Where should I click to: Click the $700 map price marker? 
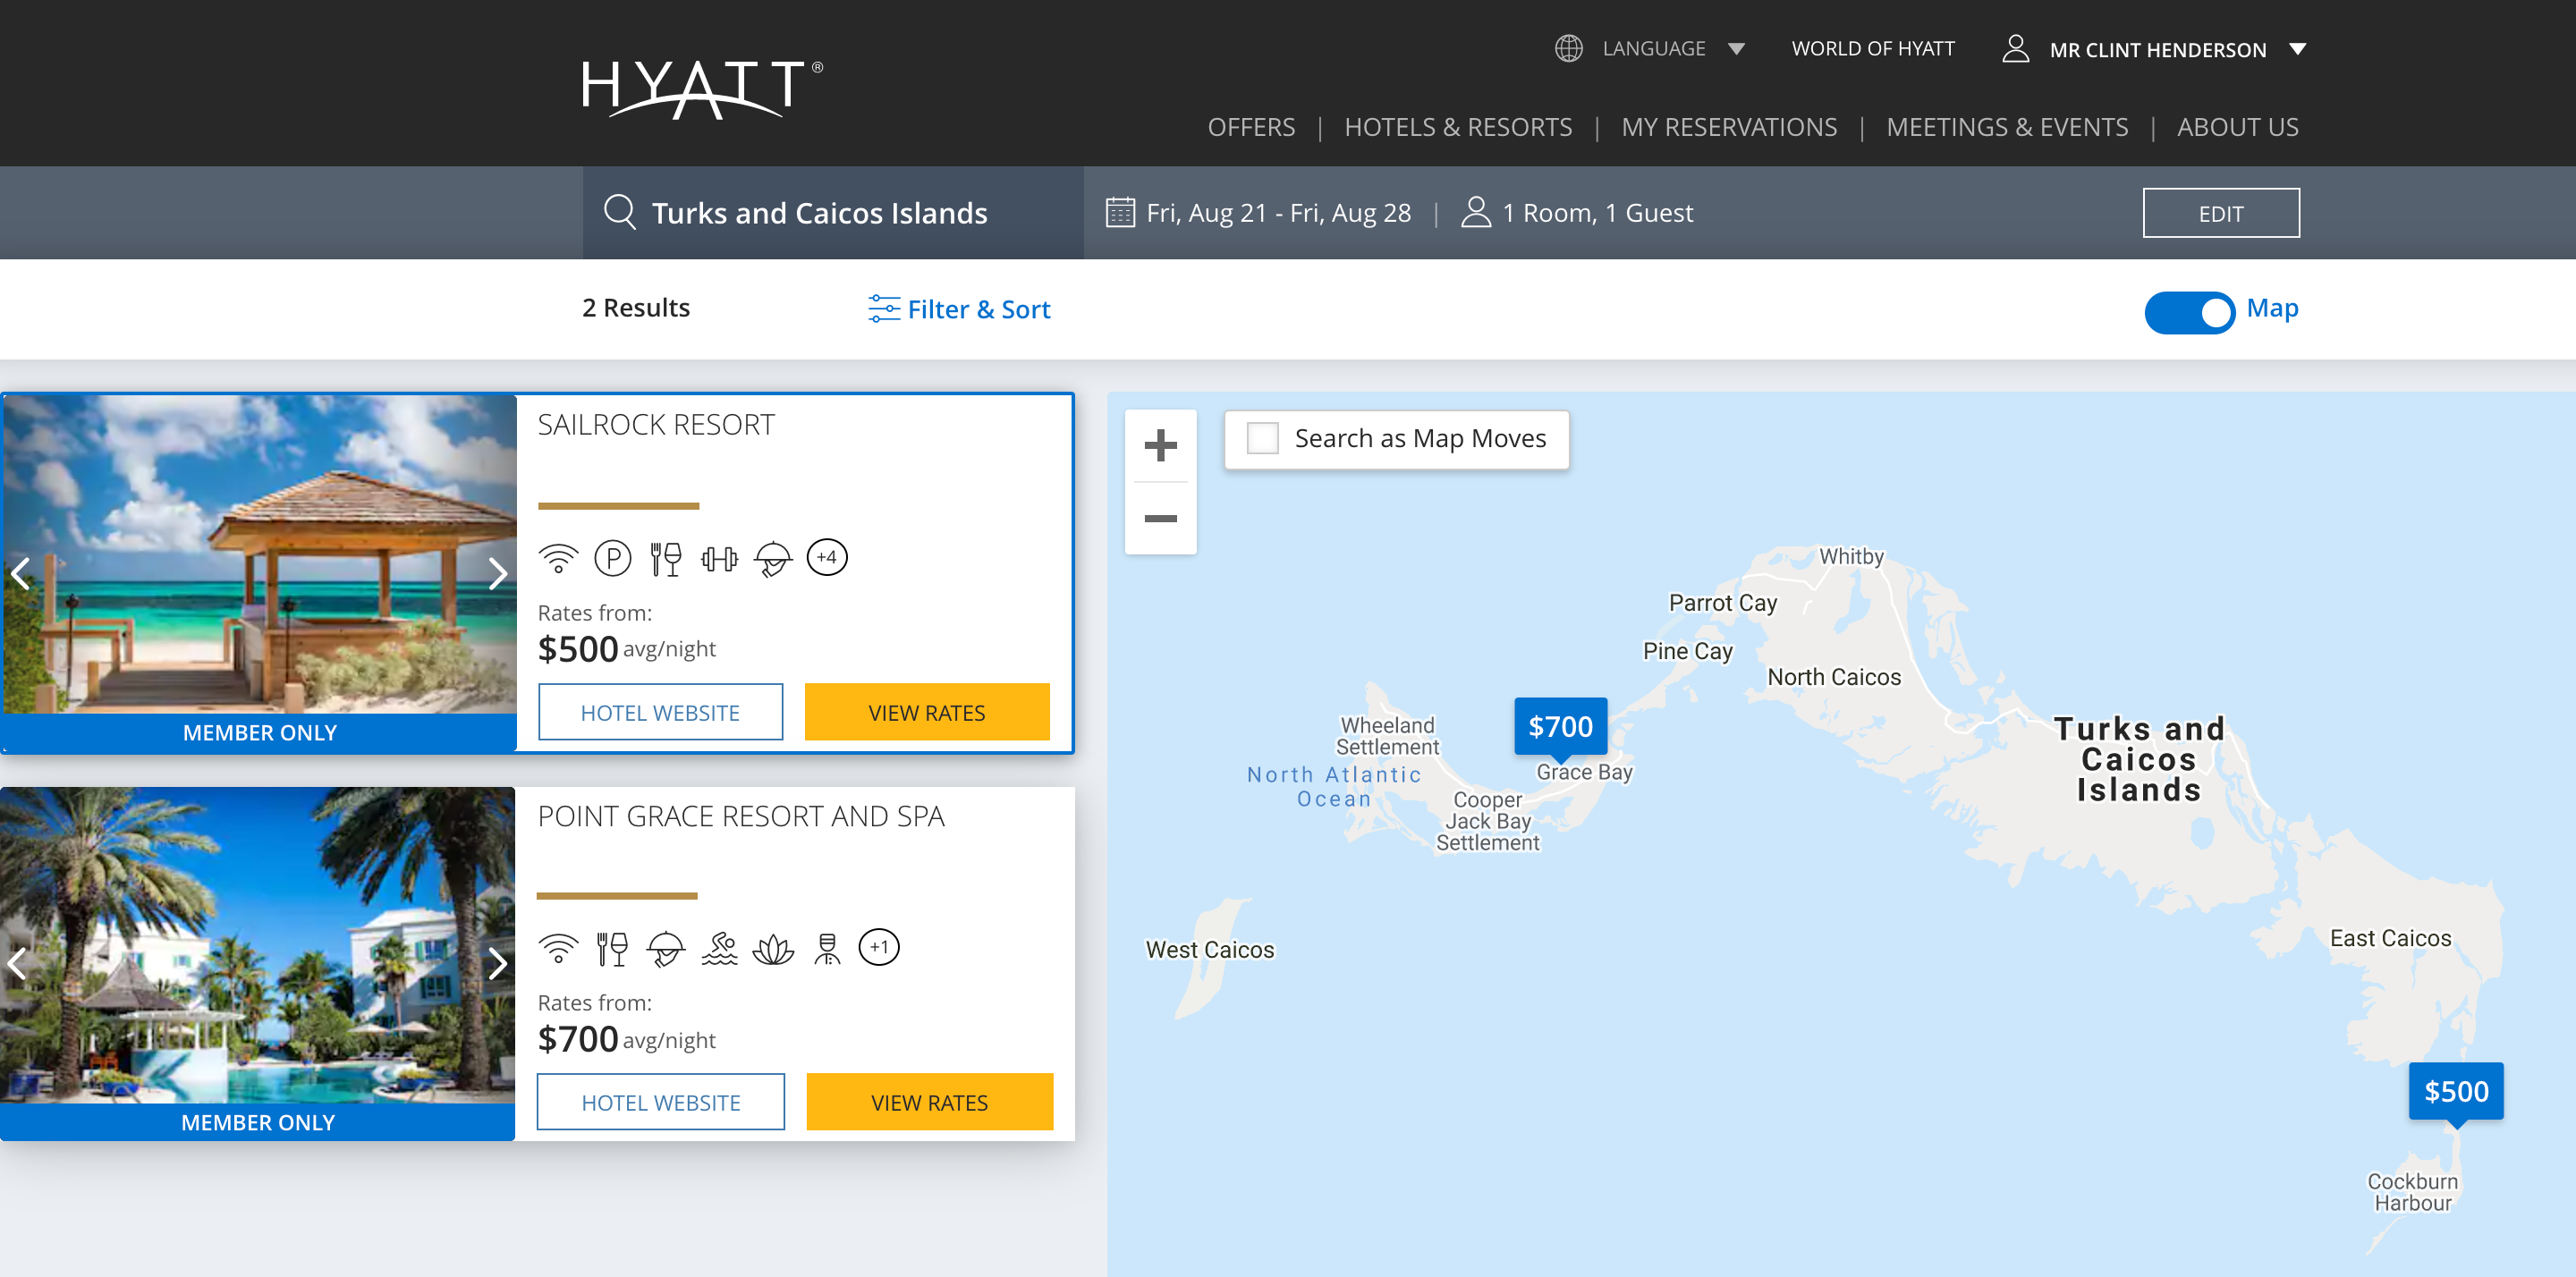click(1560, 726)
